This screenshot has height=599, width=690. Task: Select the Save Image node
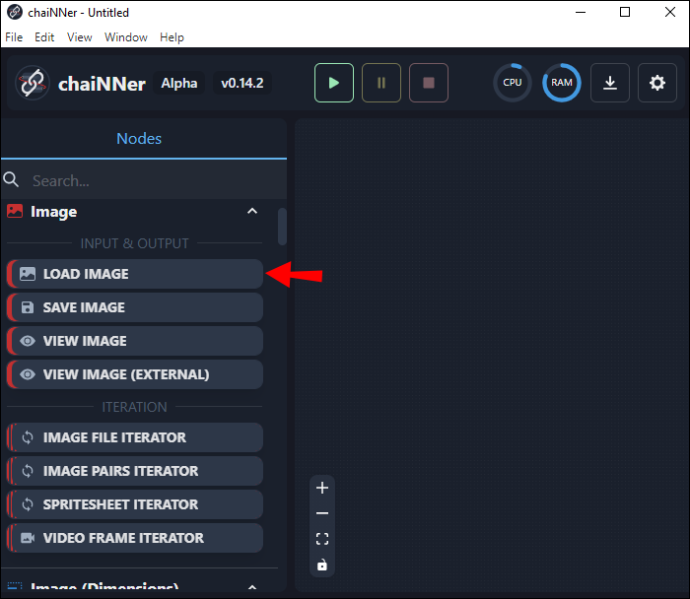click(135, 307)
